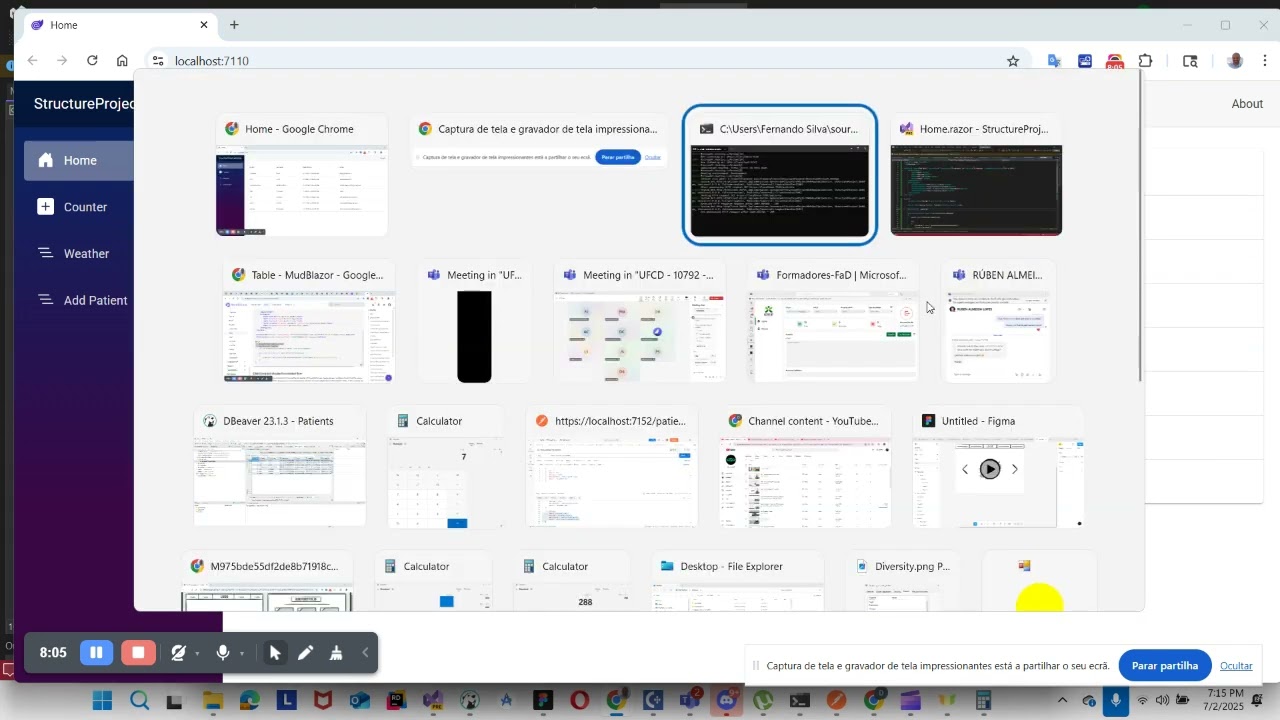The height and width of the screenshot is (720, 1280).
Task: Open Opera browser from taskbar
Action: 580,701
